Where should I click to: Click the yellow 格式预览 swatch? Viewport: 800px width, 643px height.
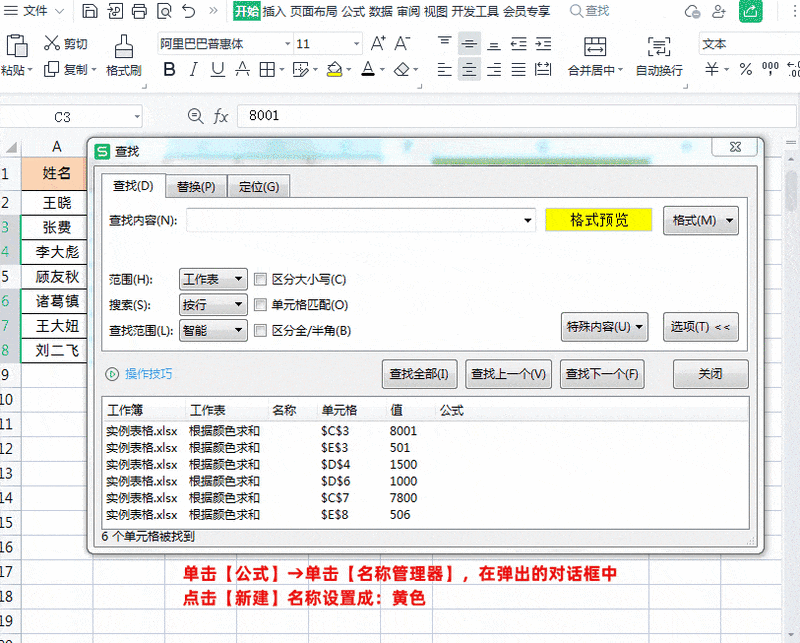pos(599,221)
